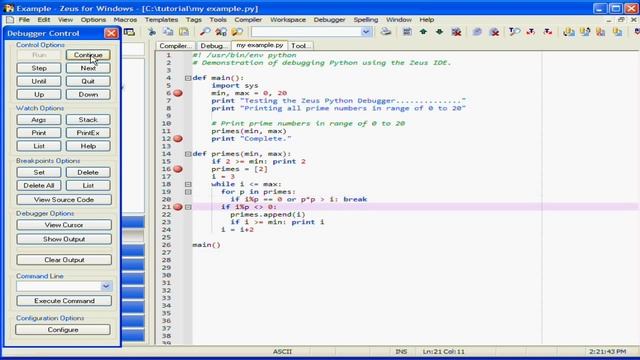Open the toolbar search combo box dropdown arrow
640x360 pixels.
(x=366, y=32)
